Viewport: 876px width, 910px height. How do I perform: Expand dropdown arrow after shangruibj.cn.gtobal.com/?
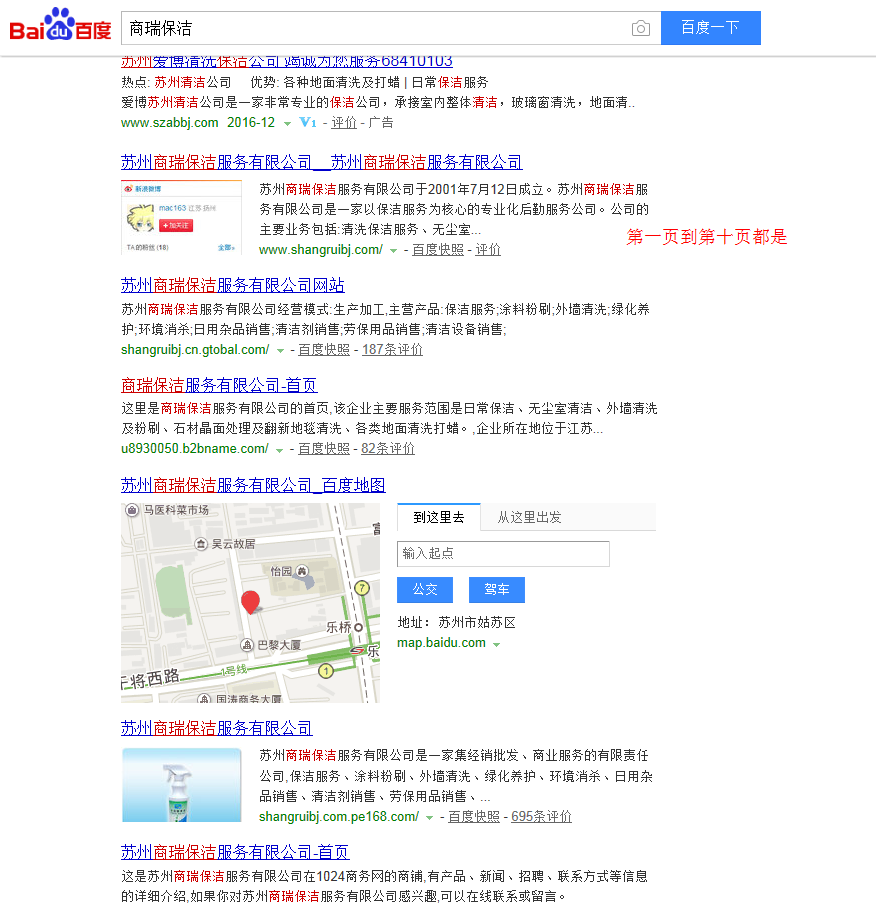(x=280, y=351)
